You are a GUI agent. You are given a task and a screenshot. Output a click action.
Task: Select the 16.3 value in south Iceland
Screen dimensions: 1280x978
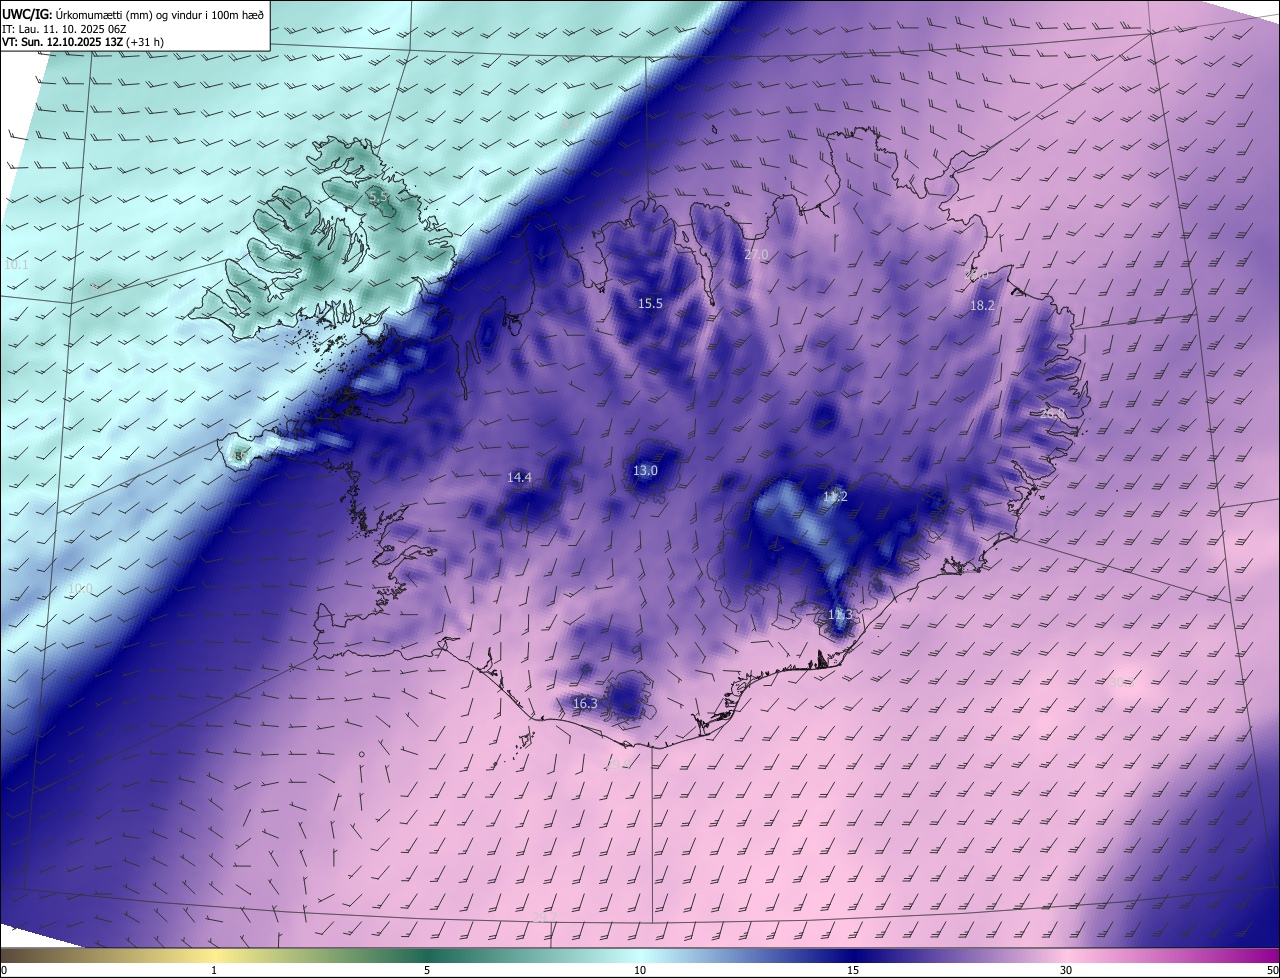(x=585, y=703)
